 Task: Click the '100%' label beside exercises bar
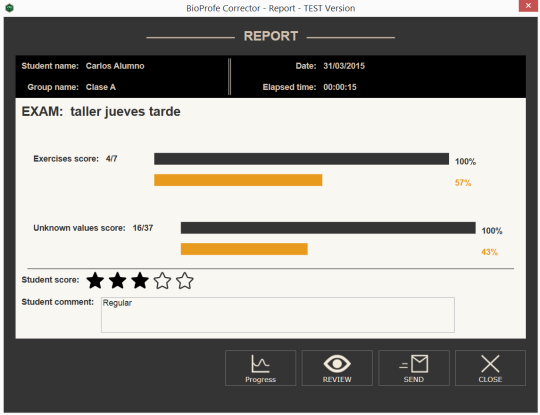click(x=465, y=162)
